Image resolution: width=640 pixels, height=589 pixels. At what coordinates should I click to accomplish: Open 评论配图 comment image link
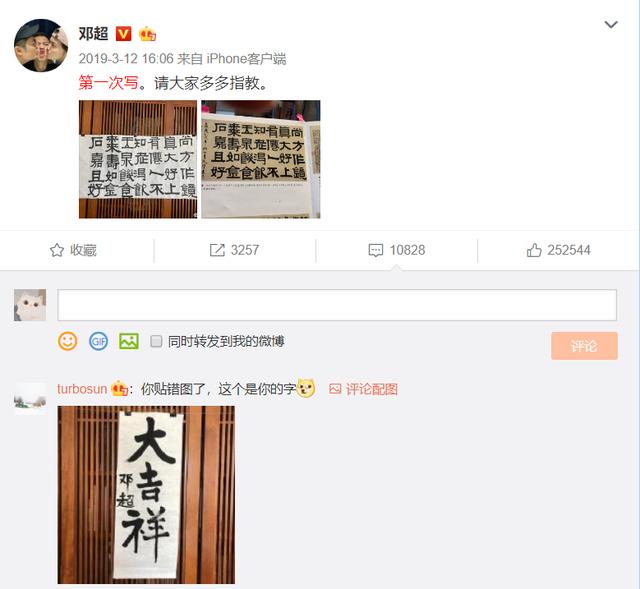[363, 389]
